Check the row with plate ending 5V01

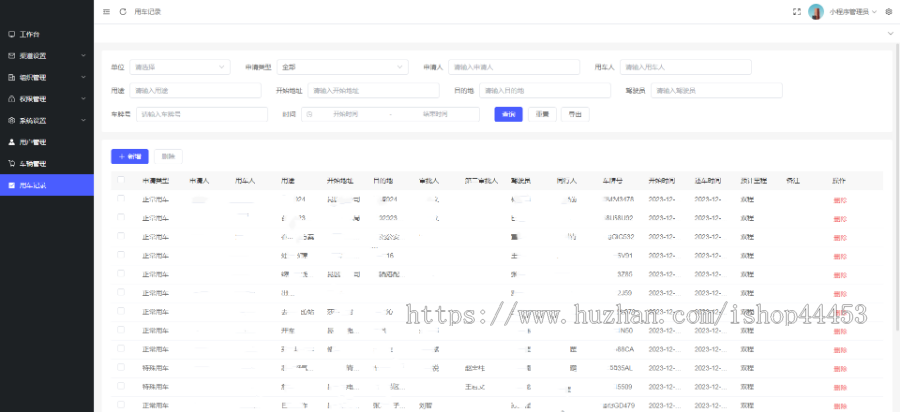click(x=121, y=255)
